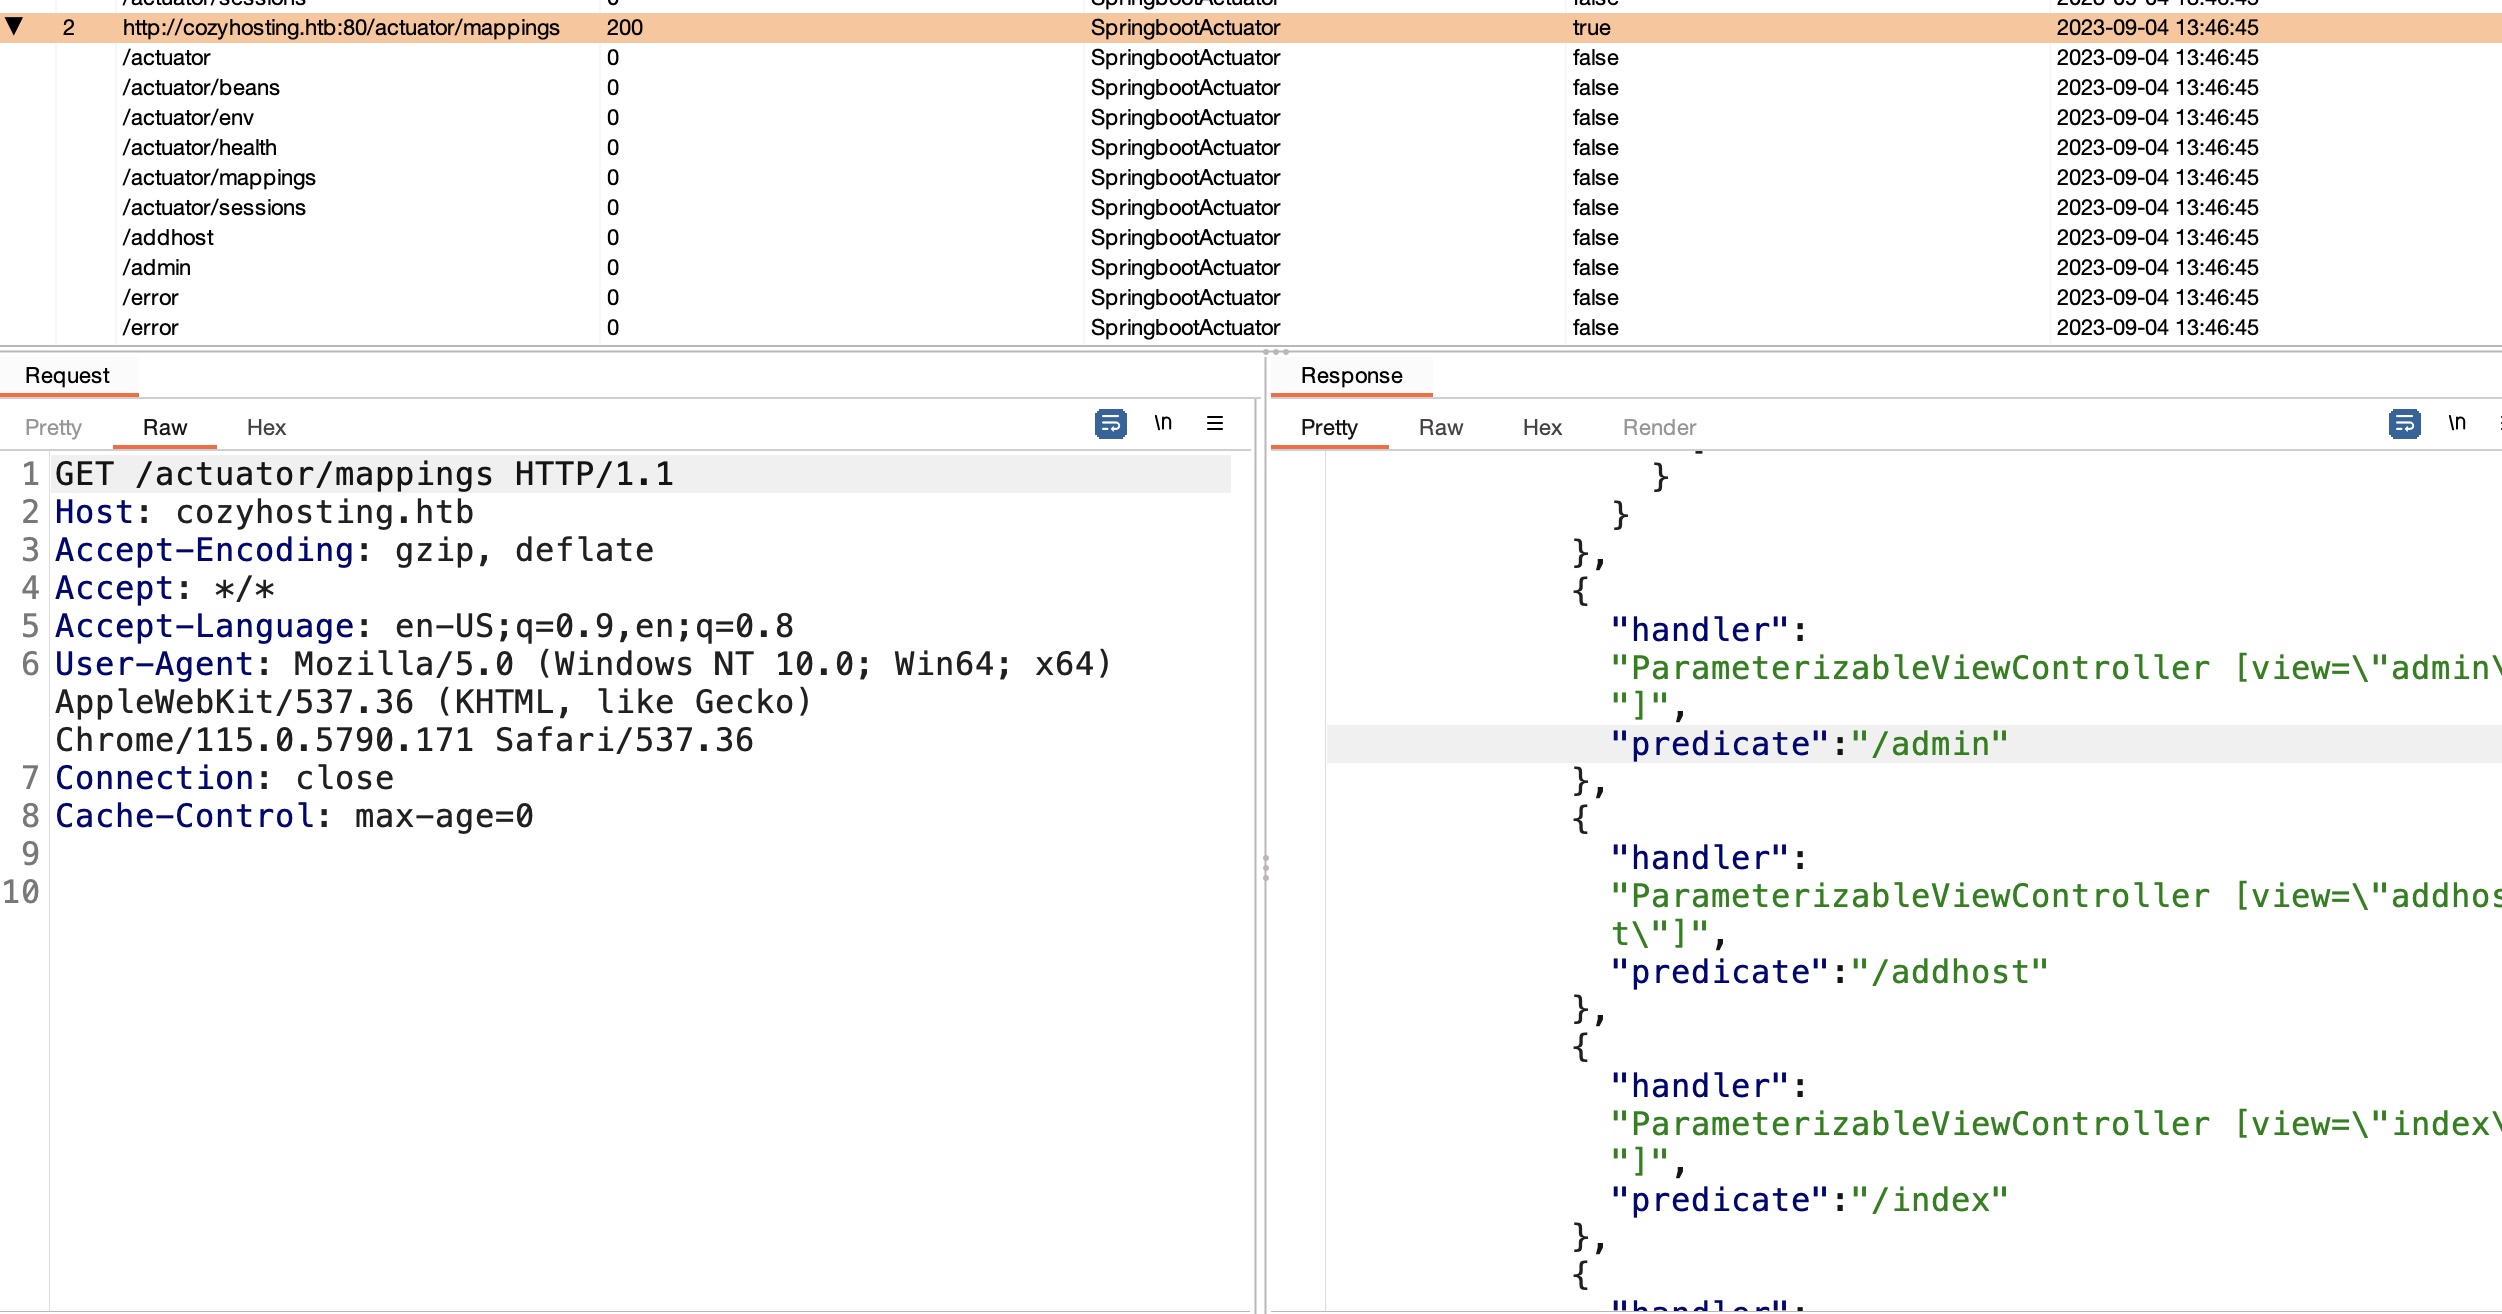Click the vertical divider between Request and Response
Viewport: 2502px width, 1314px height.
(1265, 866)
